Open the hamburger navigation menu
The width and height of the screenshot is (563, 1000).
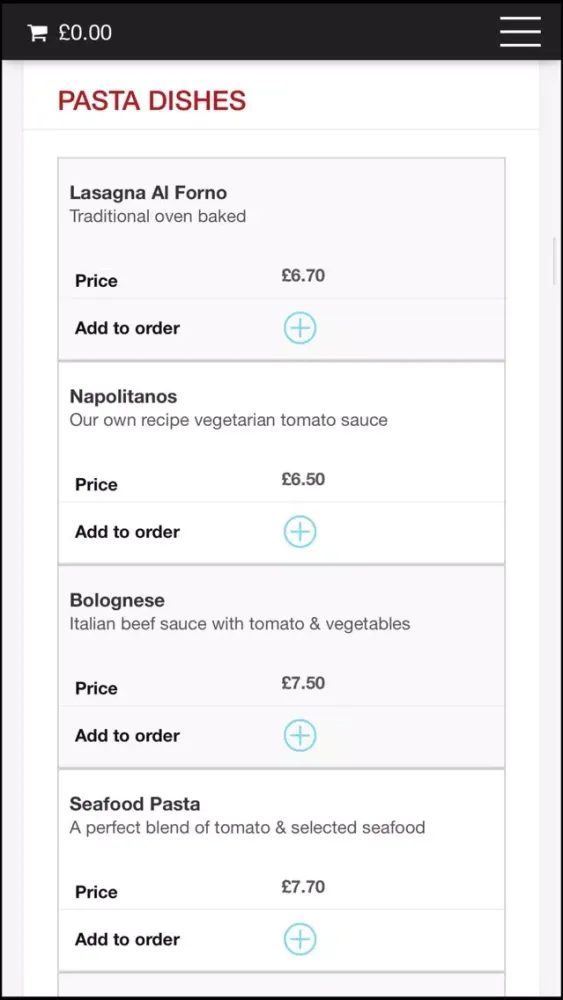click(x=520, y=32)
